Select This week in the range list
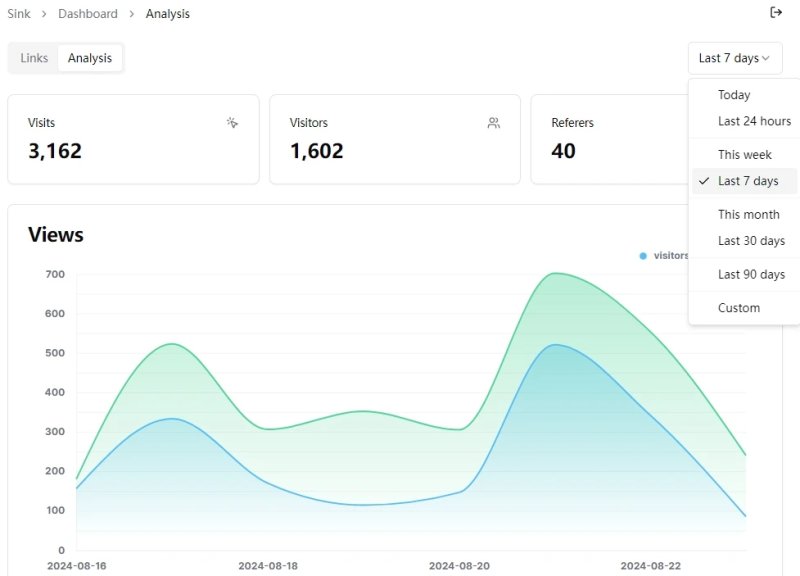 pos(744,155)
